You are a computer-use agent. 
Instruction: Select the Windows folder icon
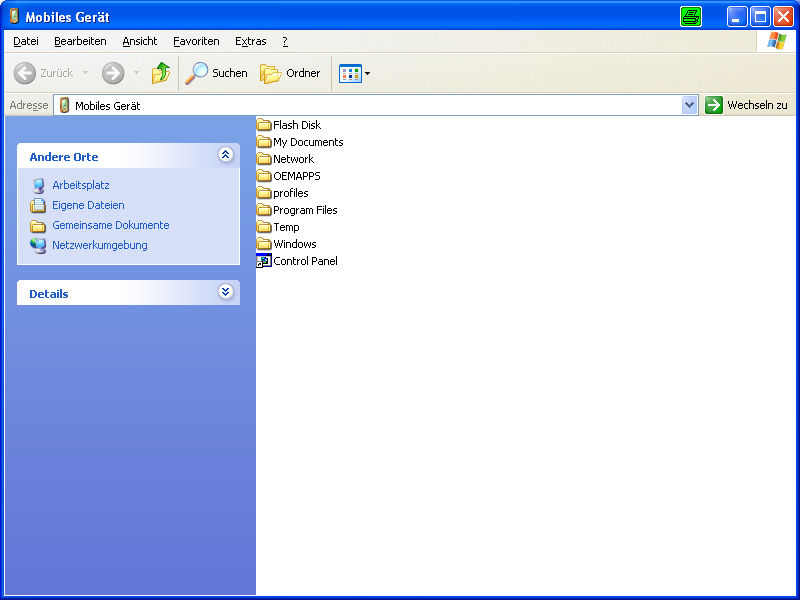coord(264,243)
